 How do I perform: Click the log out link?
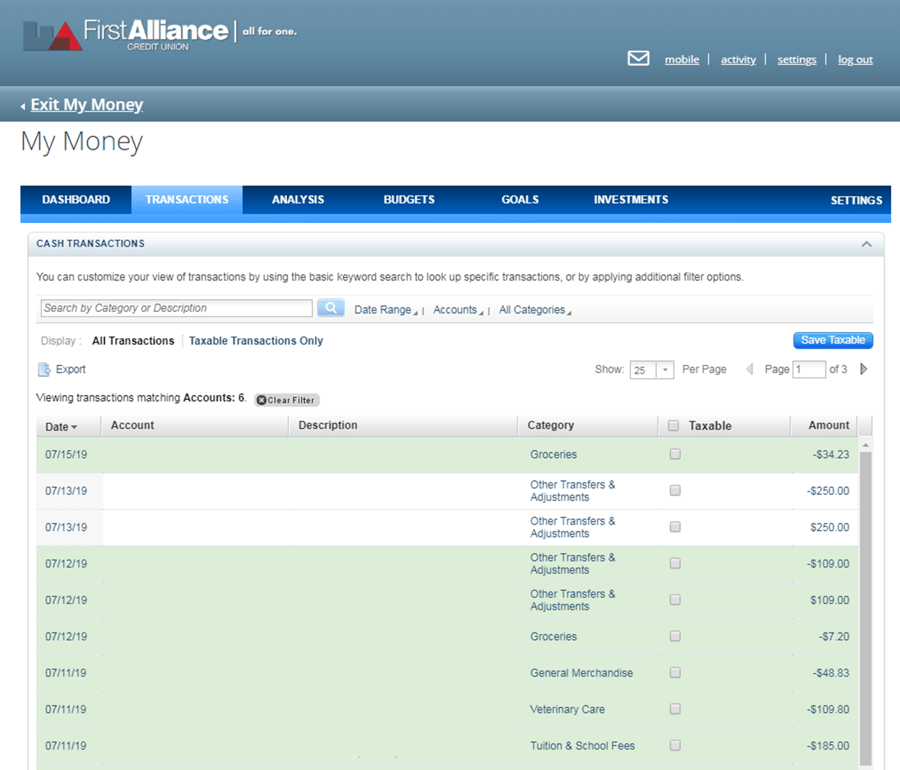pos(855,59)
